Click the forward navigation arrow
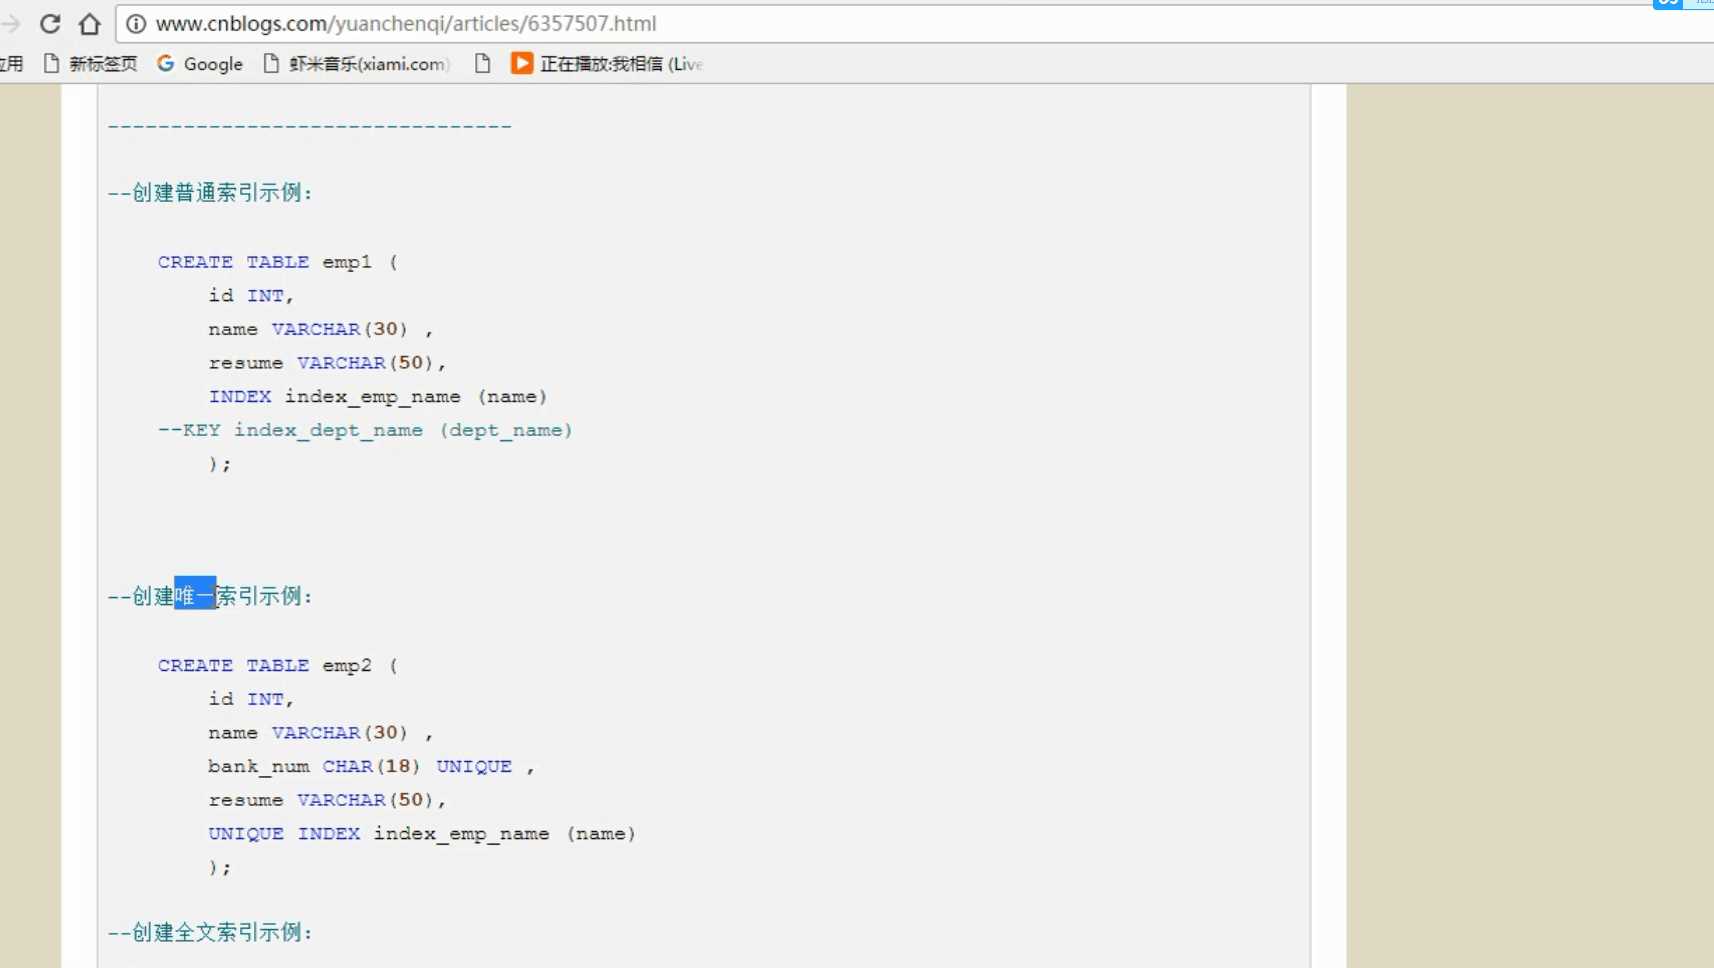This screenshot has width=1714, height=968. (x=10, y=23)
